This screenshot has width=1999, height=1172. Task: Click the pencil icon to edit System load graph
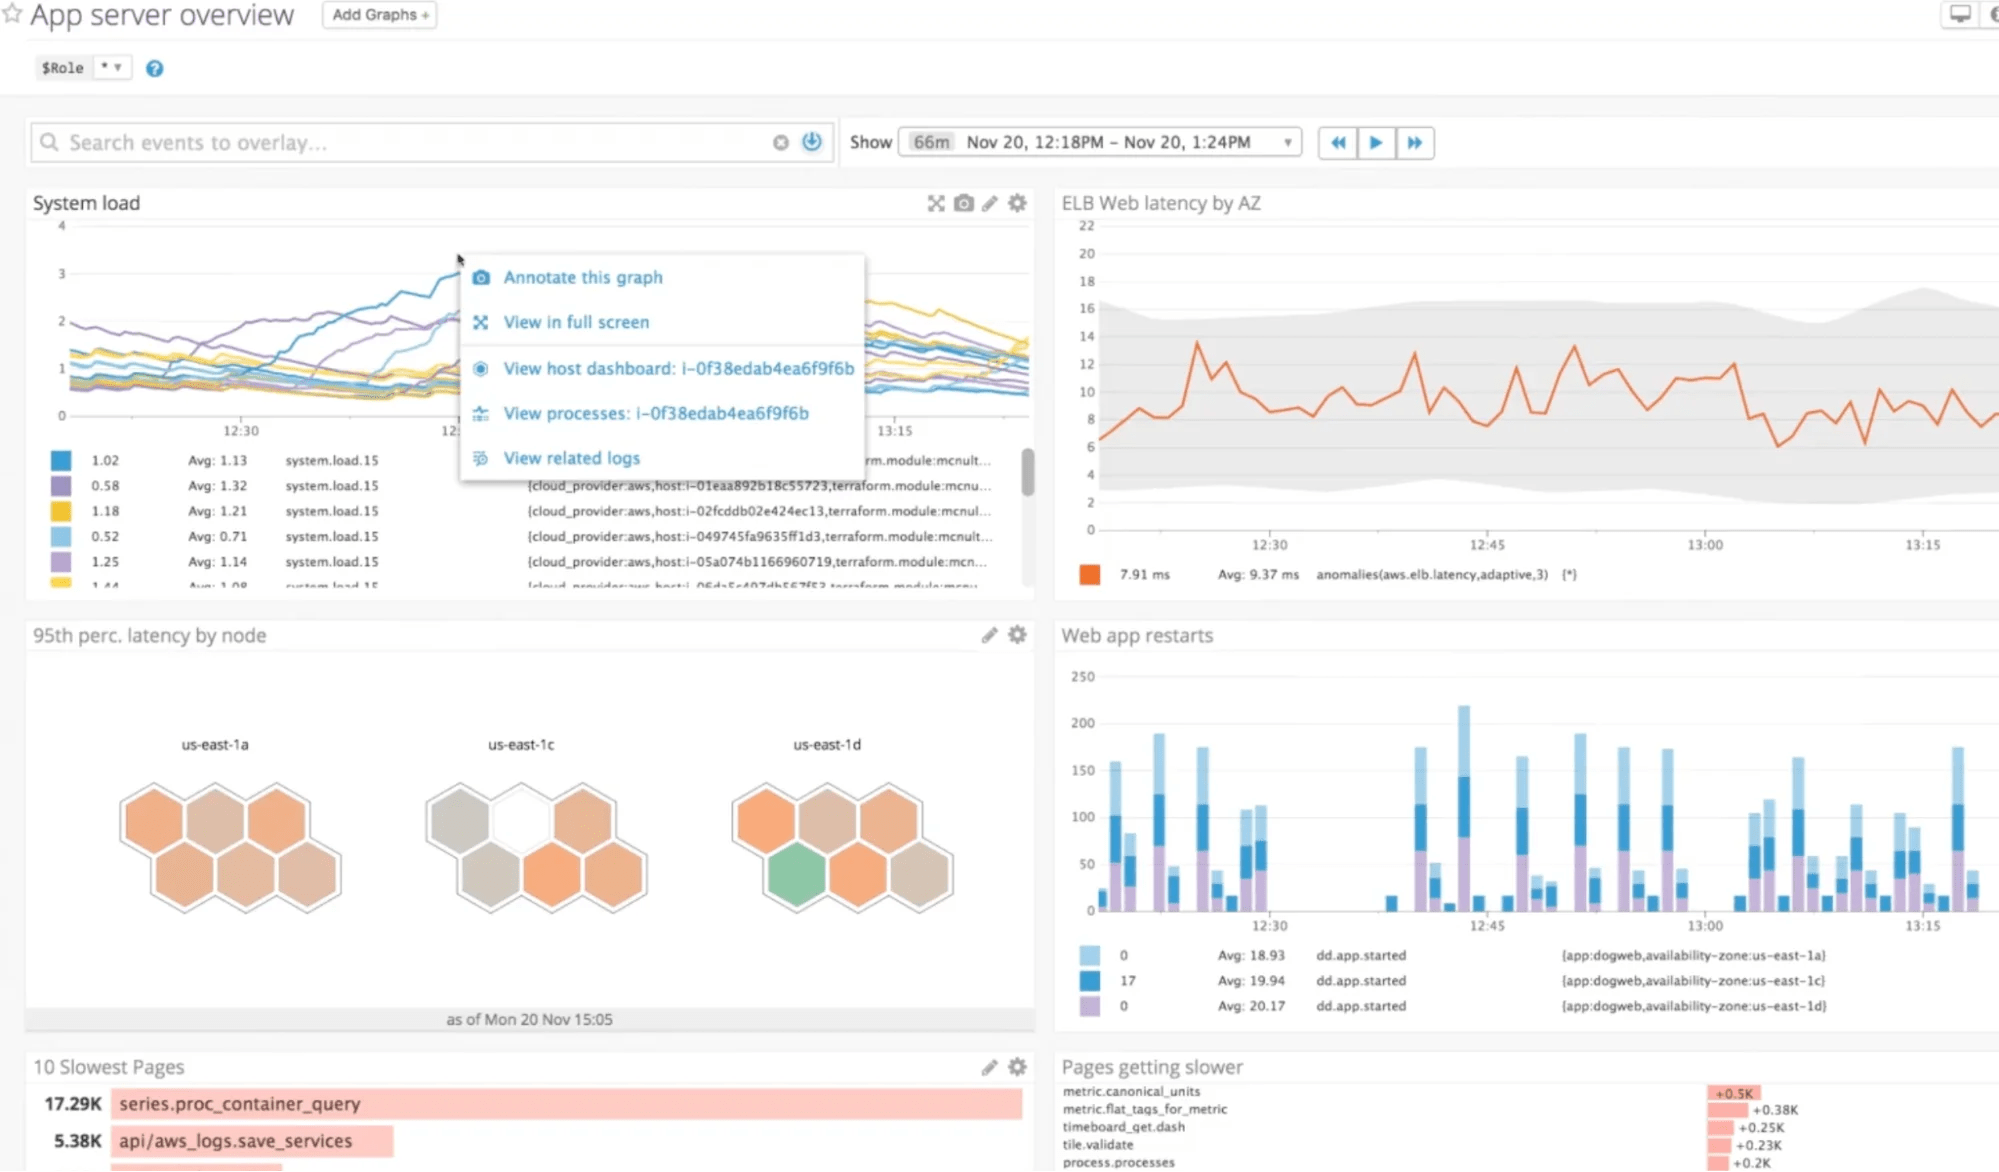pos(990,203)
